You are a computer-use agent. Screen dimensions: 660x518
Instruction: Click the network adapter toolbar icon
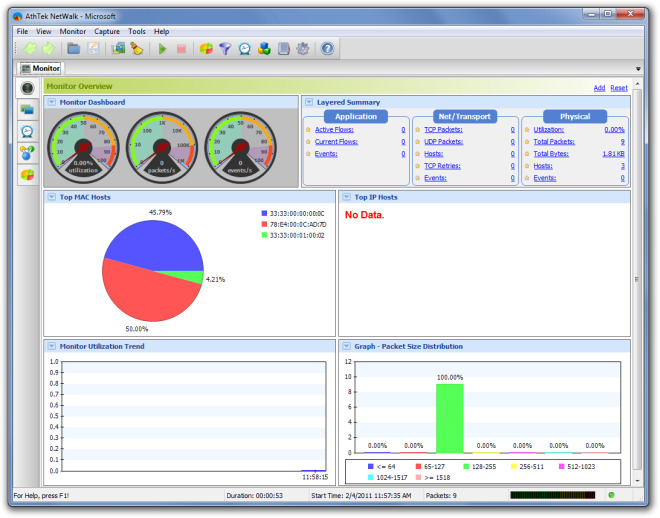[118, 49]
